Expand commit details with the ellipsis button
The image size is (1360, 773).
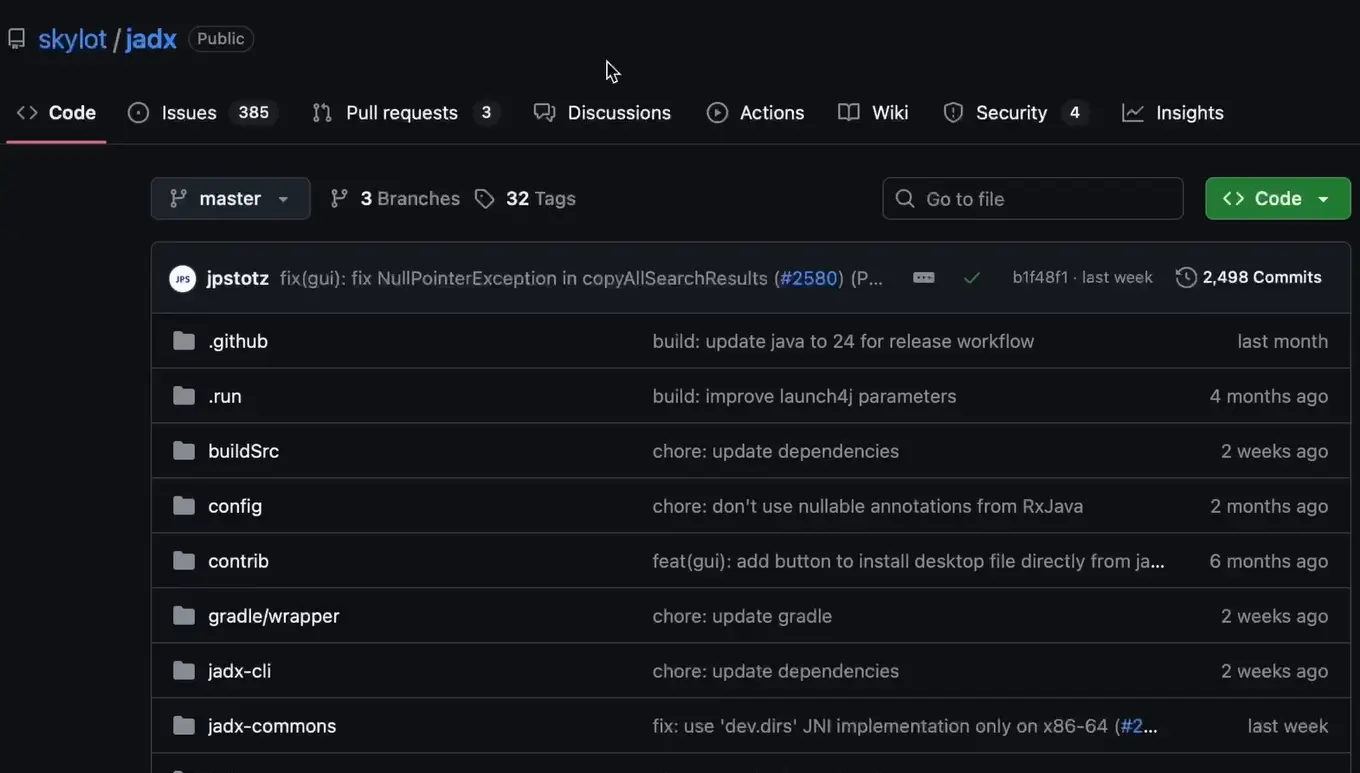pos(924,278)
